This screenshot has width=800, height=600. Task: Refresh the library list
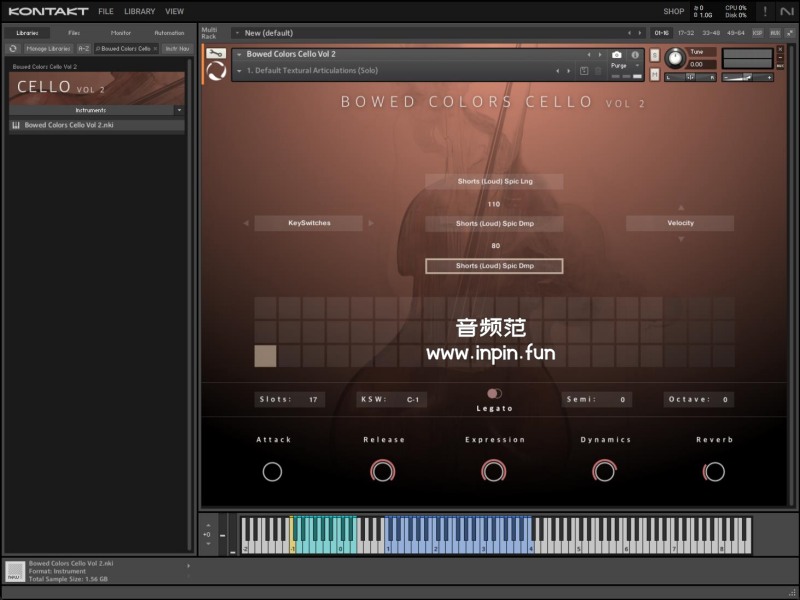click(x=13, y=48)
